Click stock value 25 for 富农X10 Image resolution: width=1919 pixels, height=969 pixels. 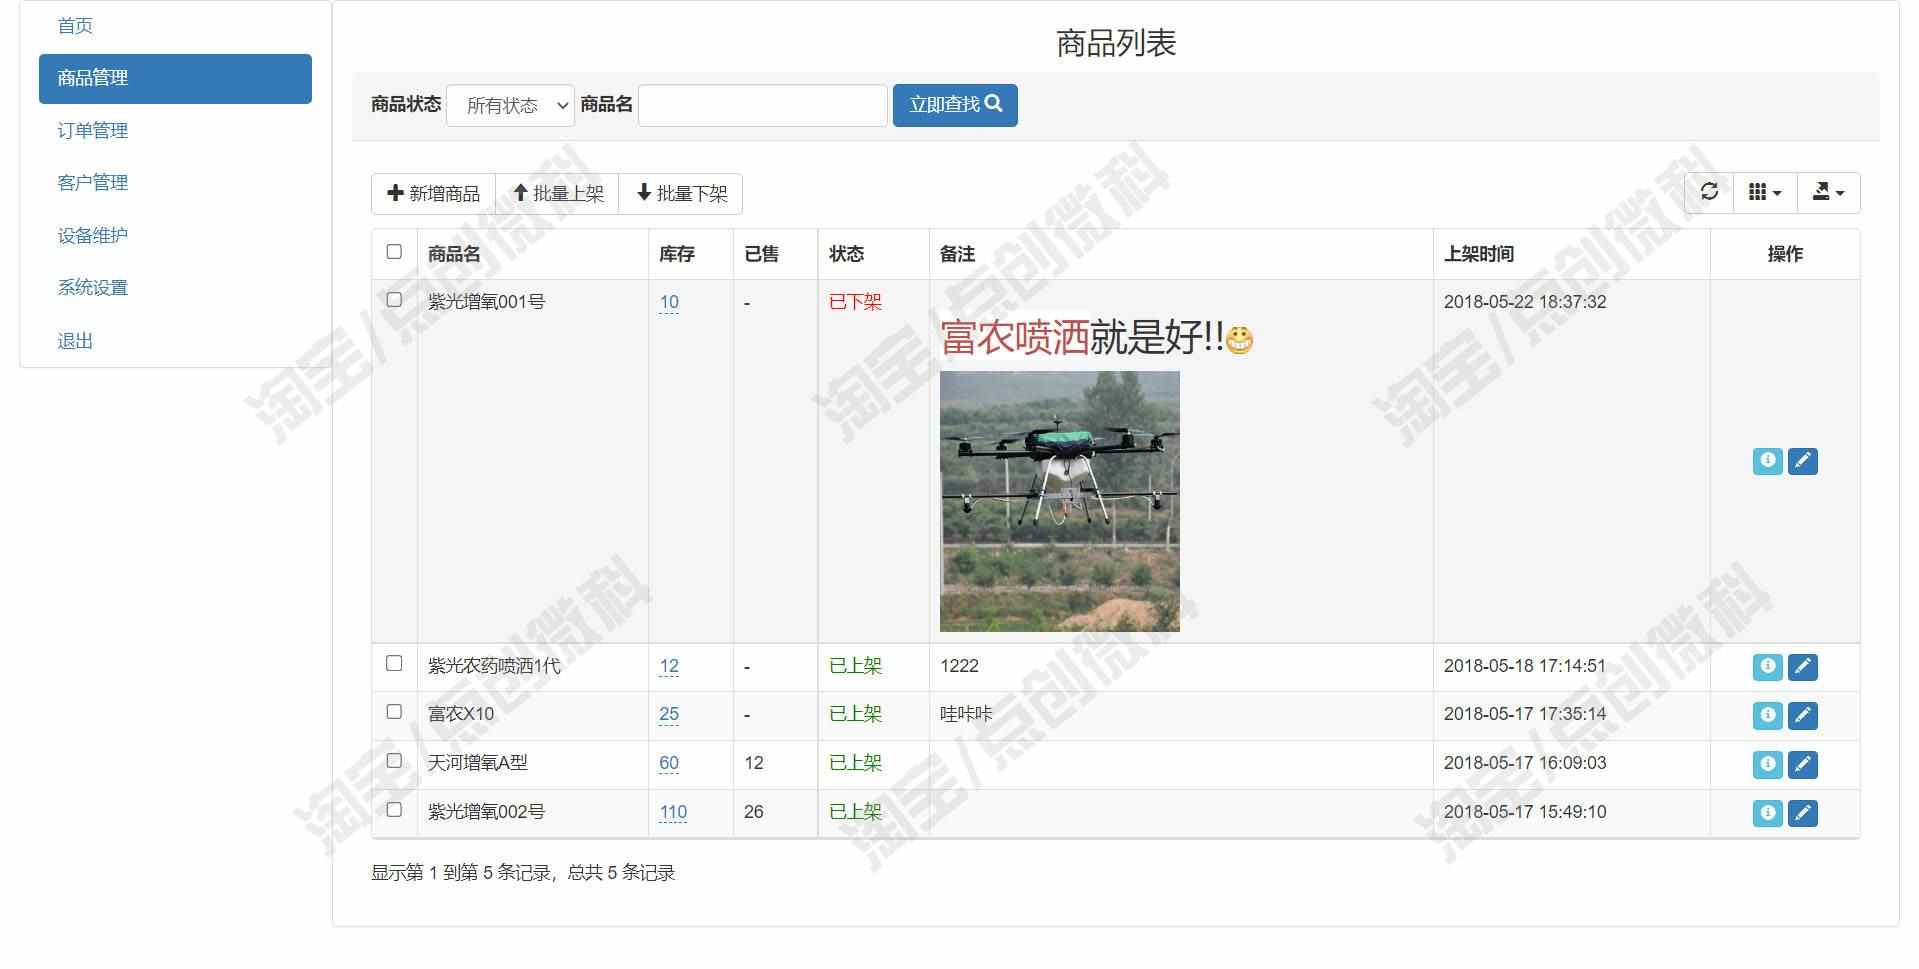[x=669, y=714]
